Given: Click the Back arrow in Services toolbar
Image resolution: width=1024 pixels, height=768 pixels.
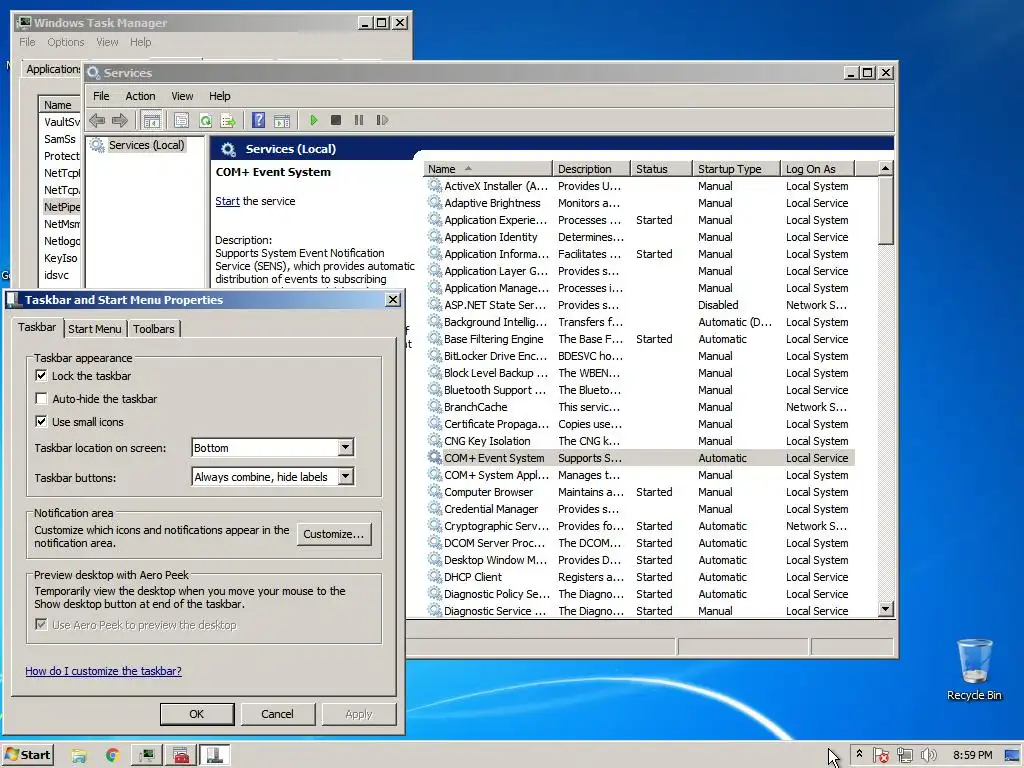Looking at the screenshot, I should pos(97,120).
